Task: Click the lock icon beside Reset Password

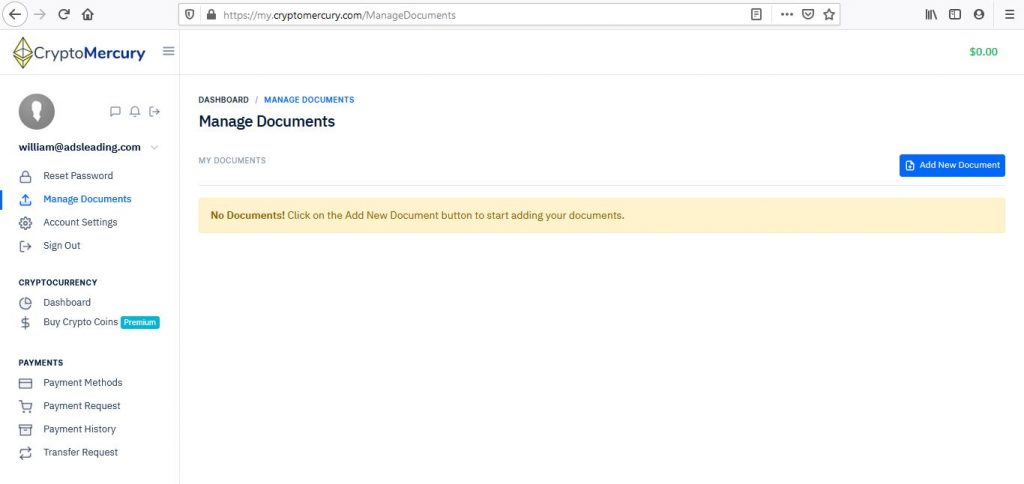Action: click(25, 176)
